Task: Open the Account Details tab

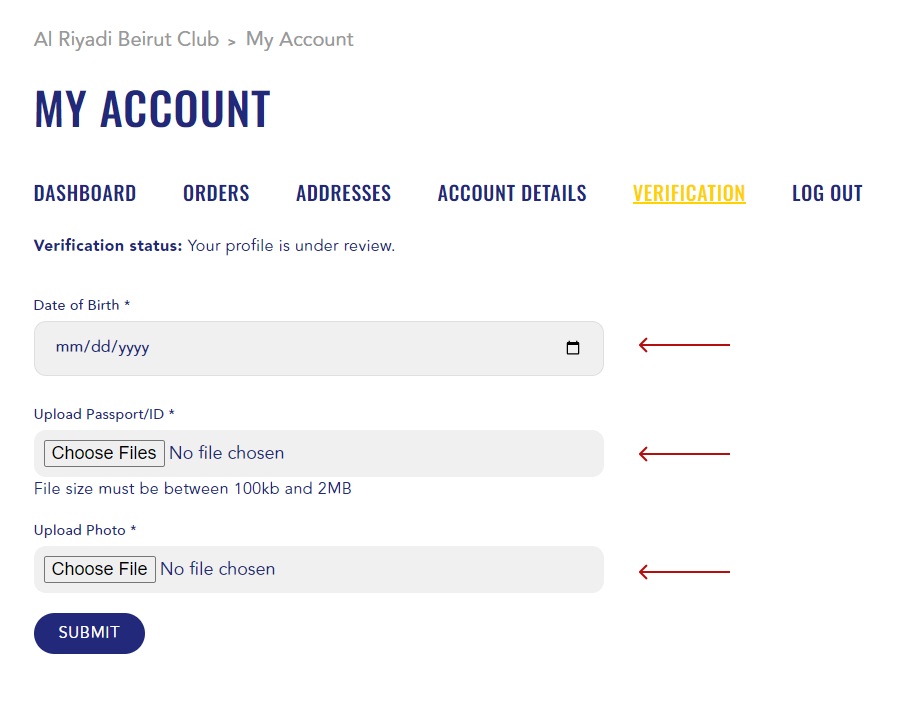Action: click(x=512, y=193)
